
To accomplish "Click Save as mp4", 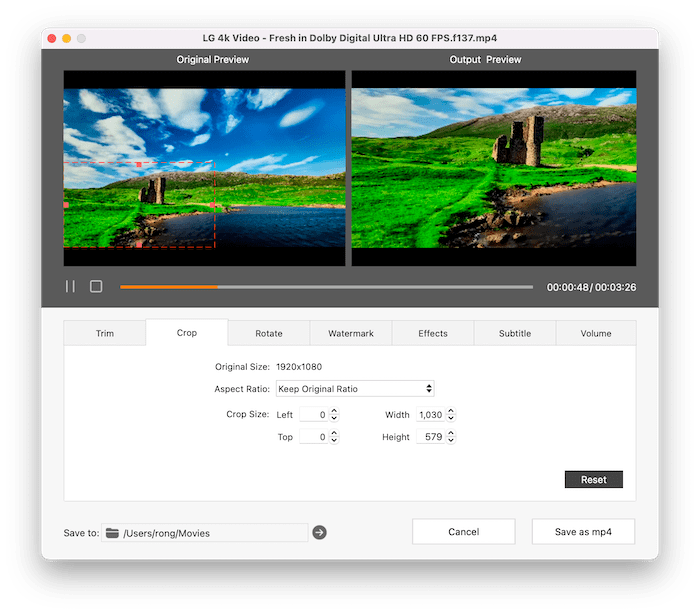I will (583, 532).
